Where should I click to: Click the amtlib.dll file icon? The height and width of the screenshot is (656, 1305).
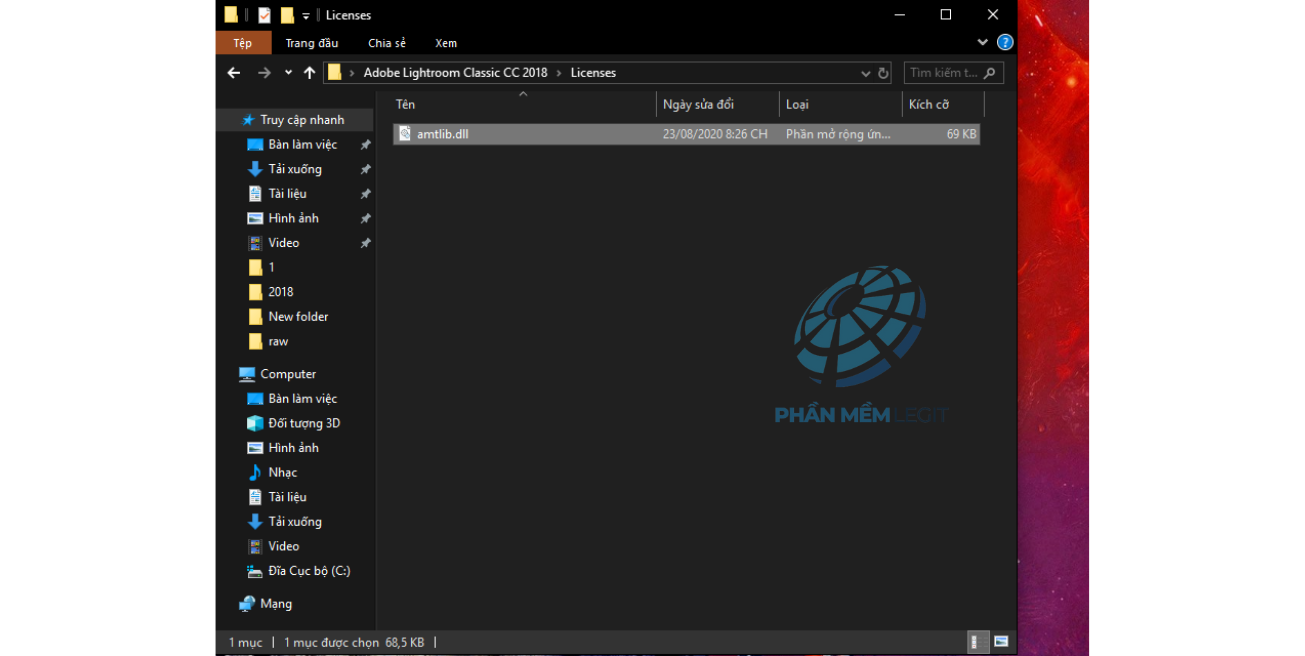(405, 134)
